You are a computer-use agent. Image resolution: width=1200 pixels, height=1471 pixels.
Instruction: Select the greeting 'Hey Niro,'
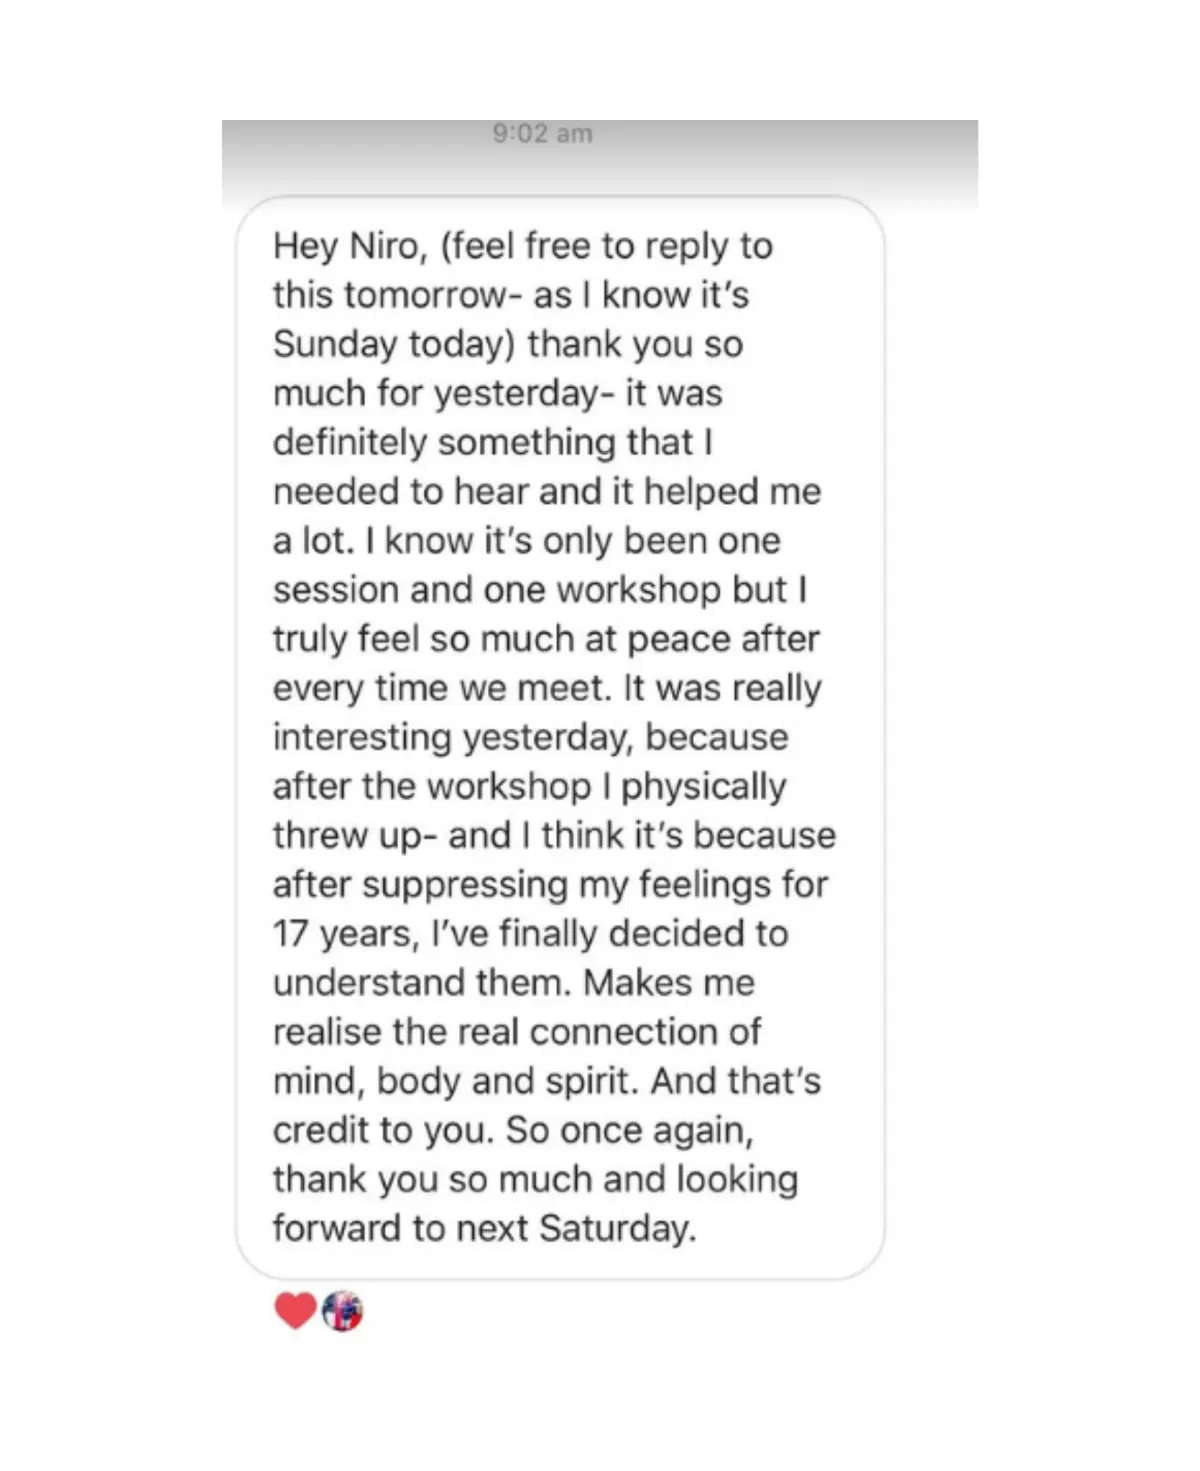coord(351,246)
